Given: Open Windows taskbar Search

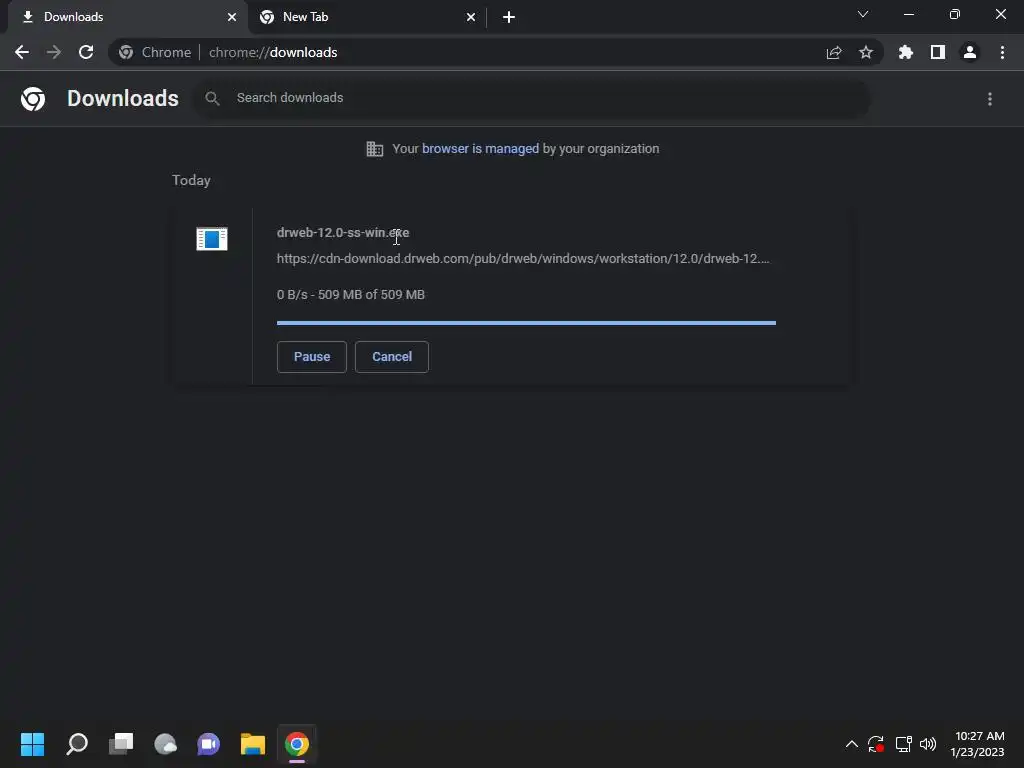Looking at the screenshot, I should pos(77,744).
